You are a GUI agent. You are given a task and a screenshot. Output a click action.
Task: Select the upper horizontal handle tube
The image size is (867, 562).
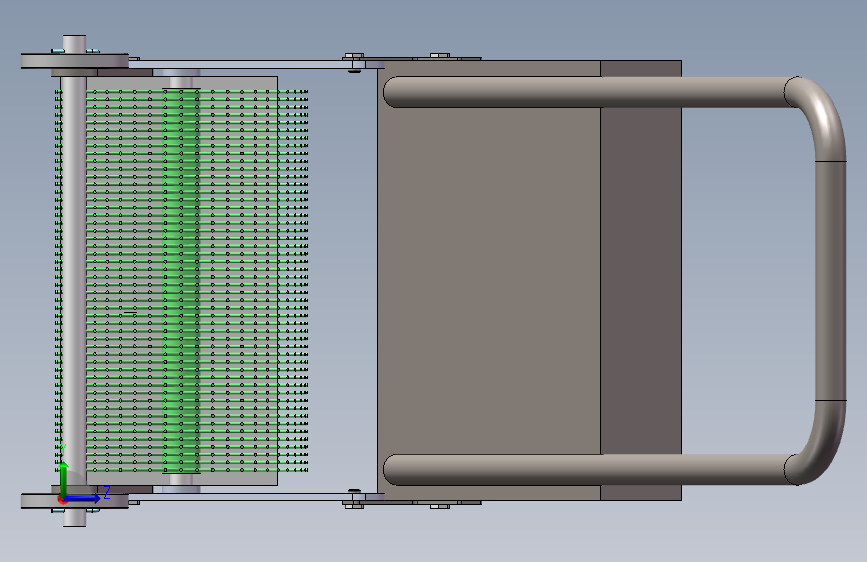(x=586, y=92)
